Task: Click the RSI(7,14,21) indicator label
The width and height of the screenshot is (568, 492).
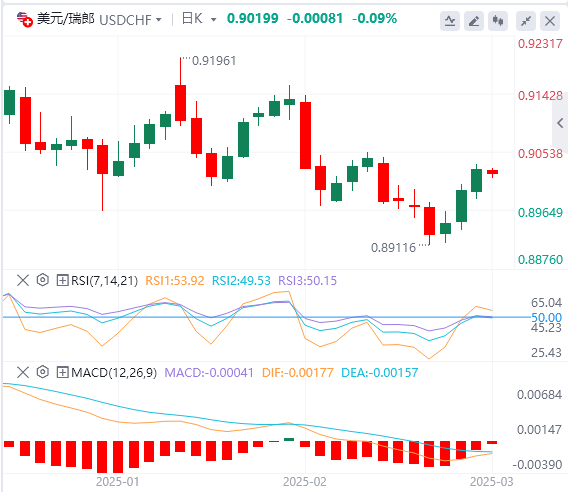Action: (105, 280)
